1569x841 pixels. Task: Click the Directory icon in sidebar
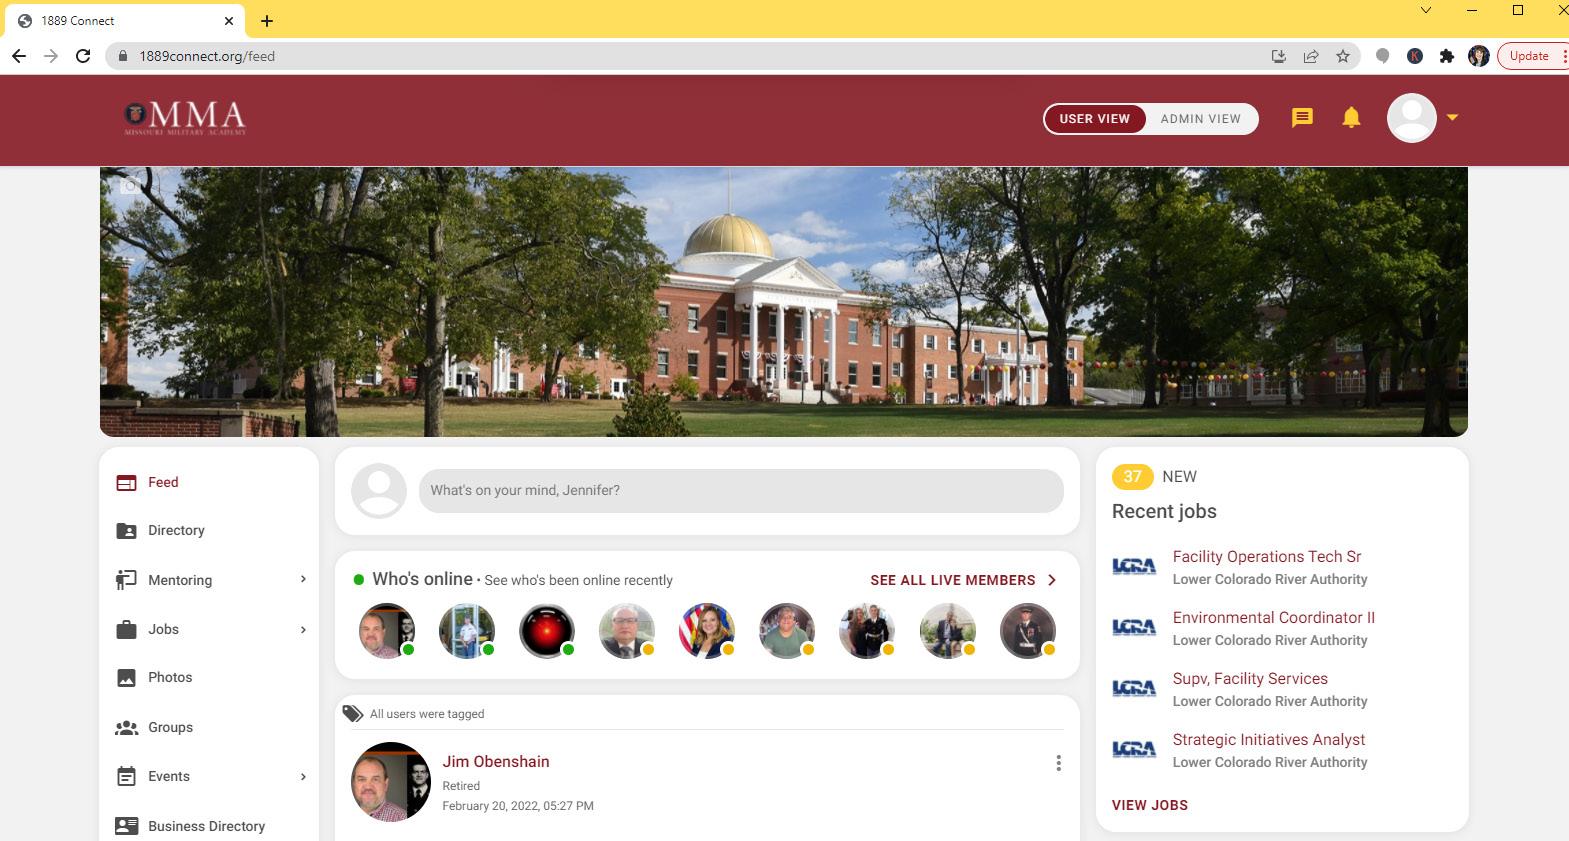click(x=126, y=531)
